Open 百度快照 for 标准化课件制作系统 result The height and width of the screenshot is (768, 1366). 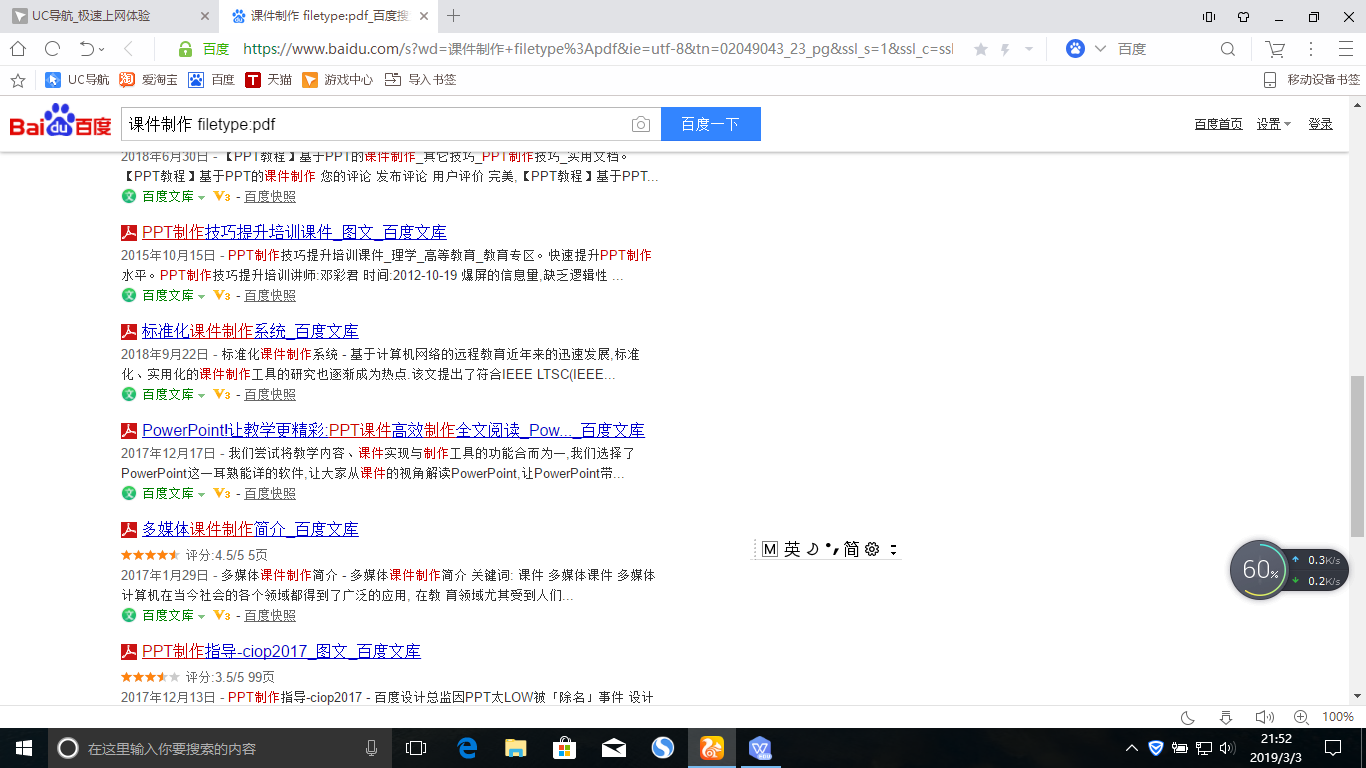pyautogui.click(x=270, y=395)
